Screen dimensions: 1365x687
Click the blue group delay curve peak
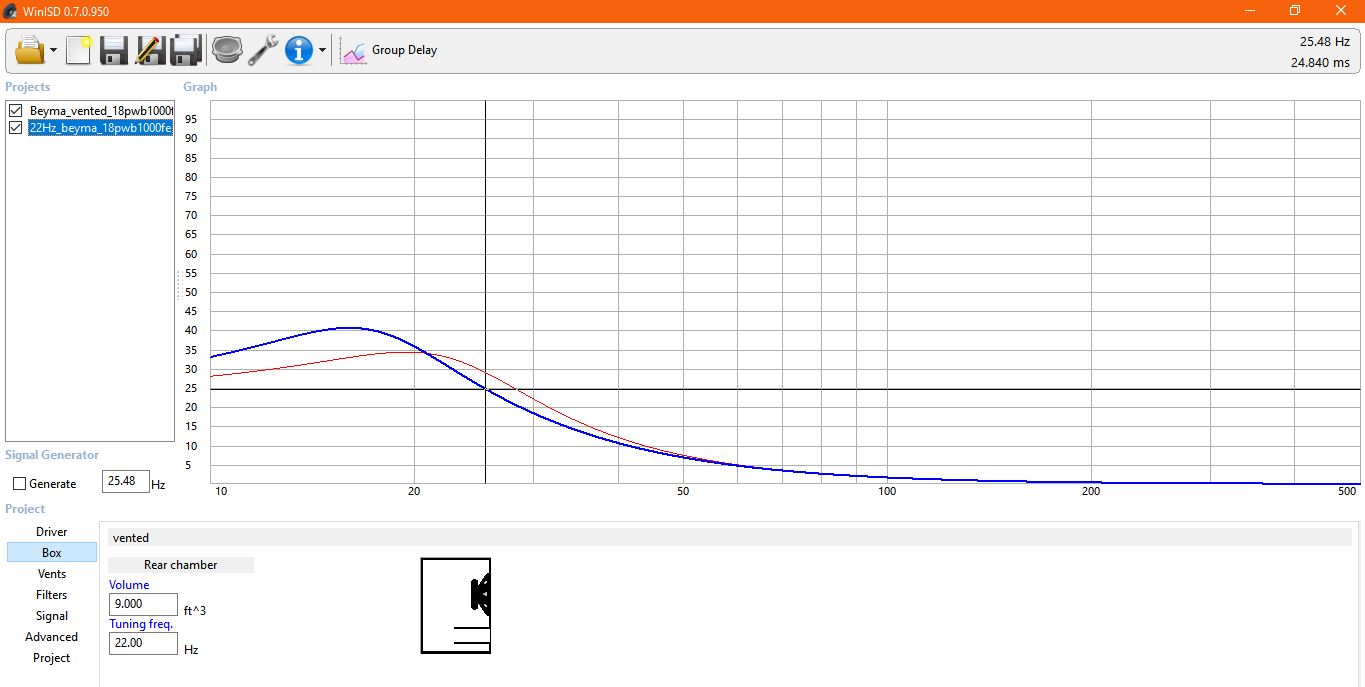click(x=347, y=327)
